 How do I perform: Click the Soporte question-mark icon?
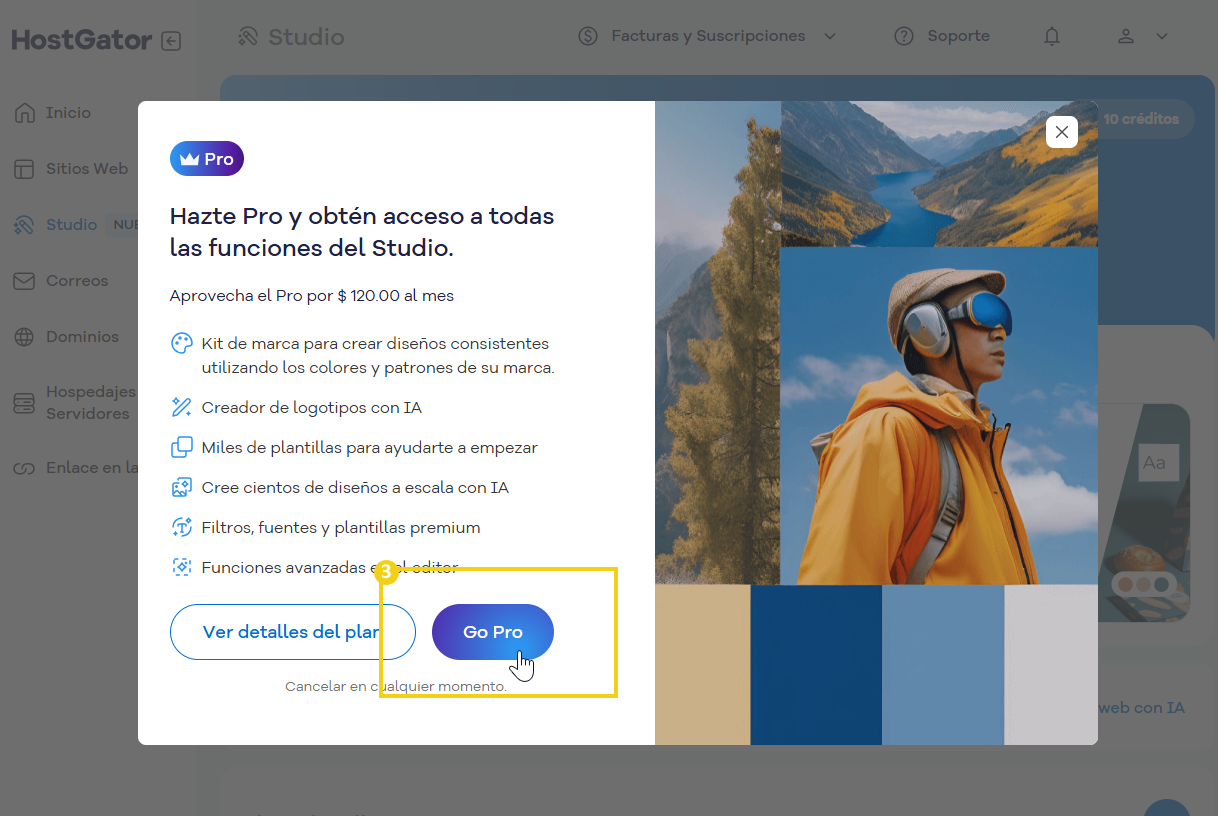(904, 36)
